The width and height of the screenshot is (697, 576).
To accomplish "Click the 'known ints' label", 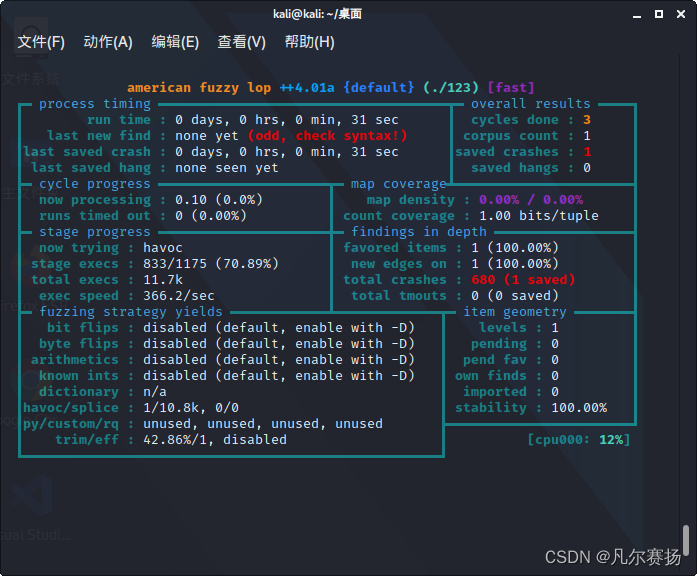I will 79,376.
